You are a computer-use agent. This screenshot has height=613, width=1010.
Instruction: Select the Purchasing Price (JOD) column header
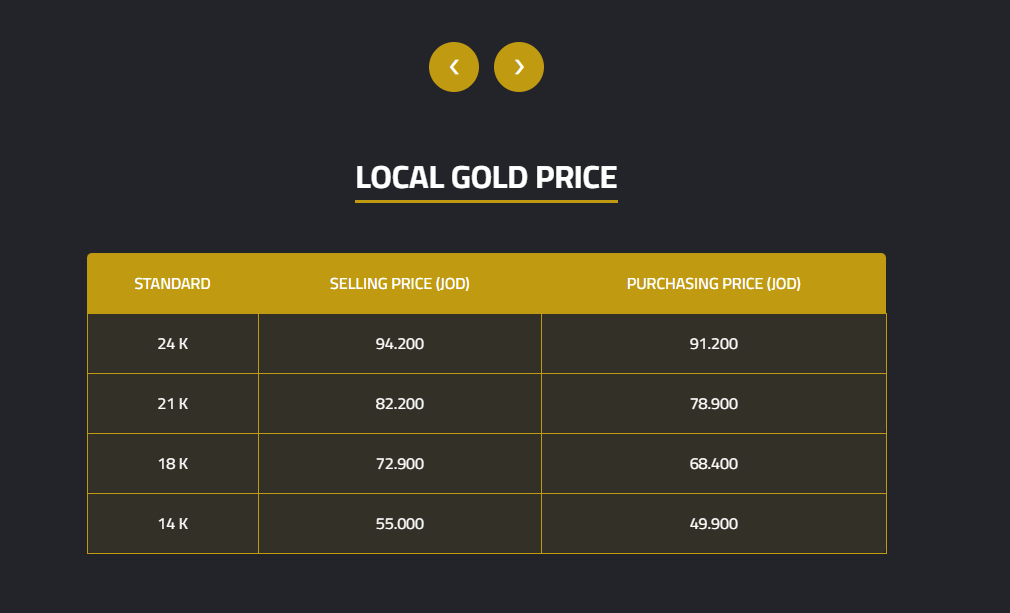click(x=713, y=284)
